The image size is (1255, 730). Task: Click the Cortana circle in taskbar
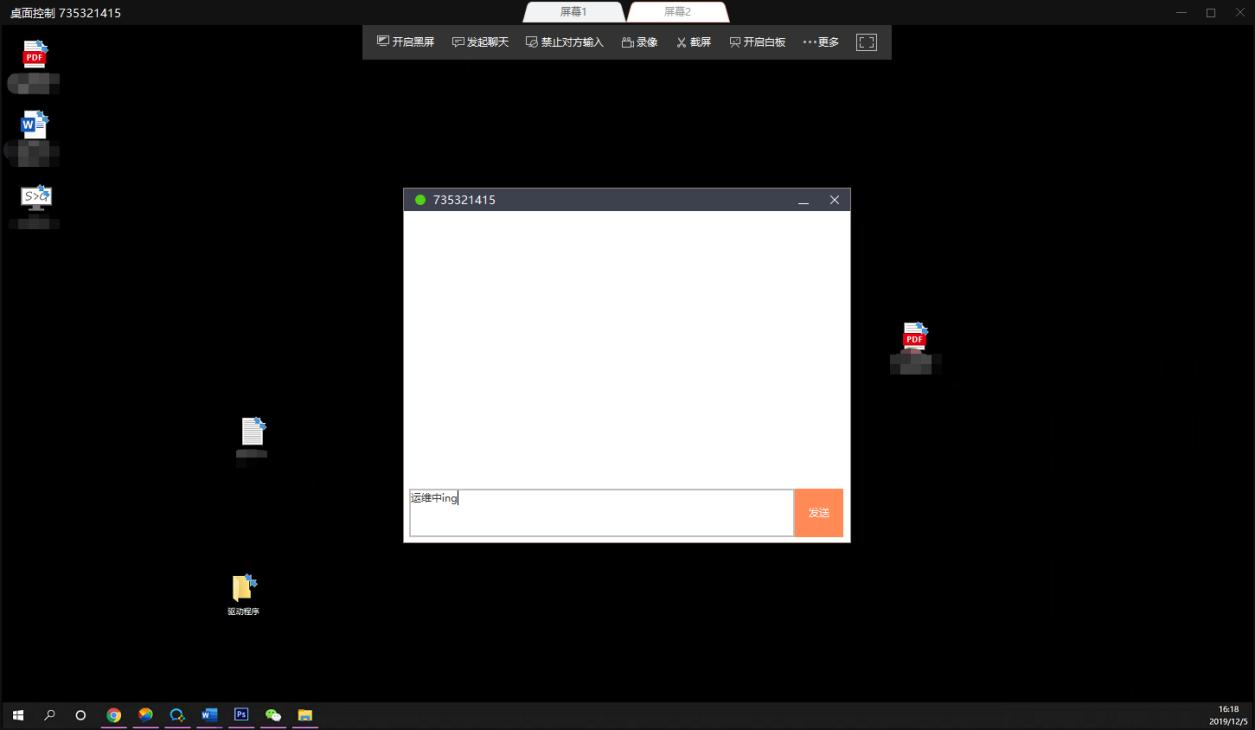[81, 715]
